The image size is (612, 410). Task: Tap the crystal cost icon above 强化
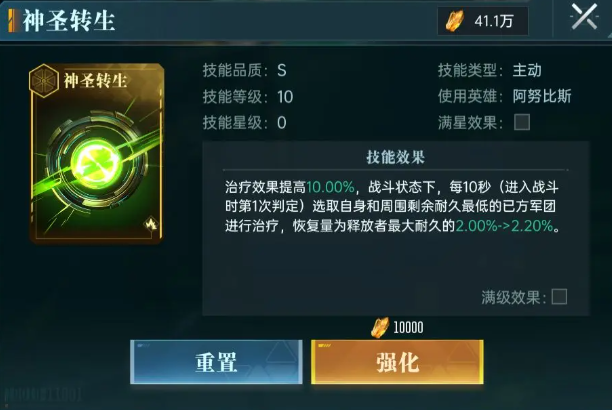(x=380, y=327)
